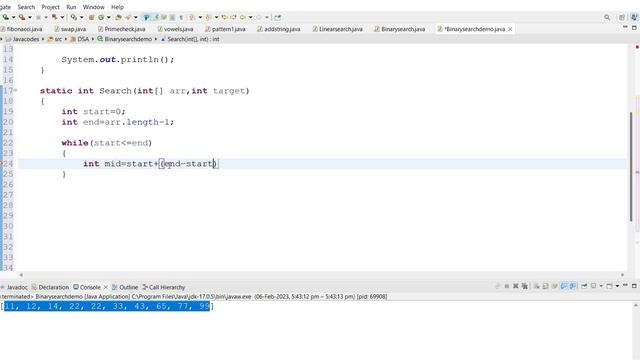
Task: Create a new Java class via green C icon
Action: pyautogui.click(x=101, y=17)
